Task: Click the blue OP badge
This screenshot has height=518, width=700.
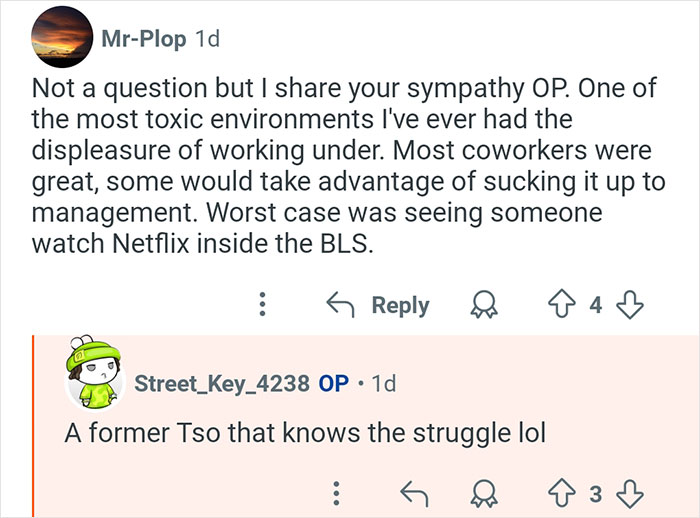Action: click(333, 383)
